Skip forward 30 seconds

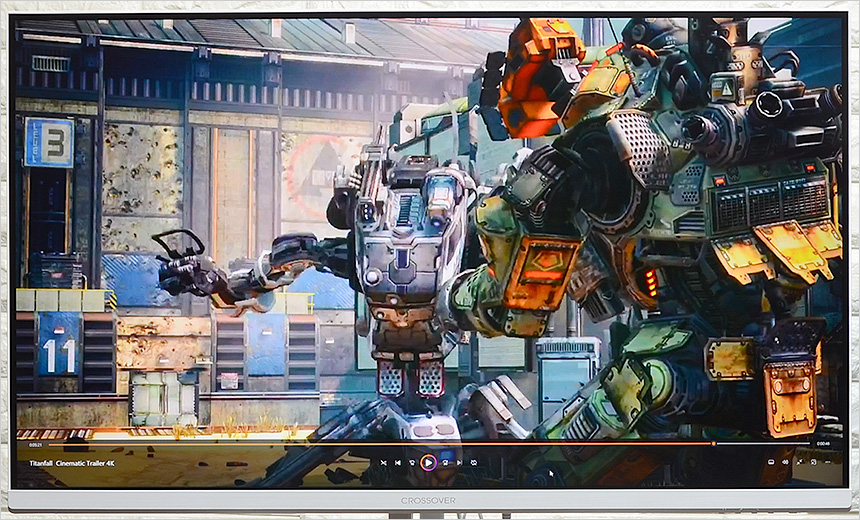coord(444,462)
